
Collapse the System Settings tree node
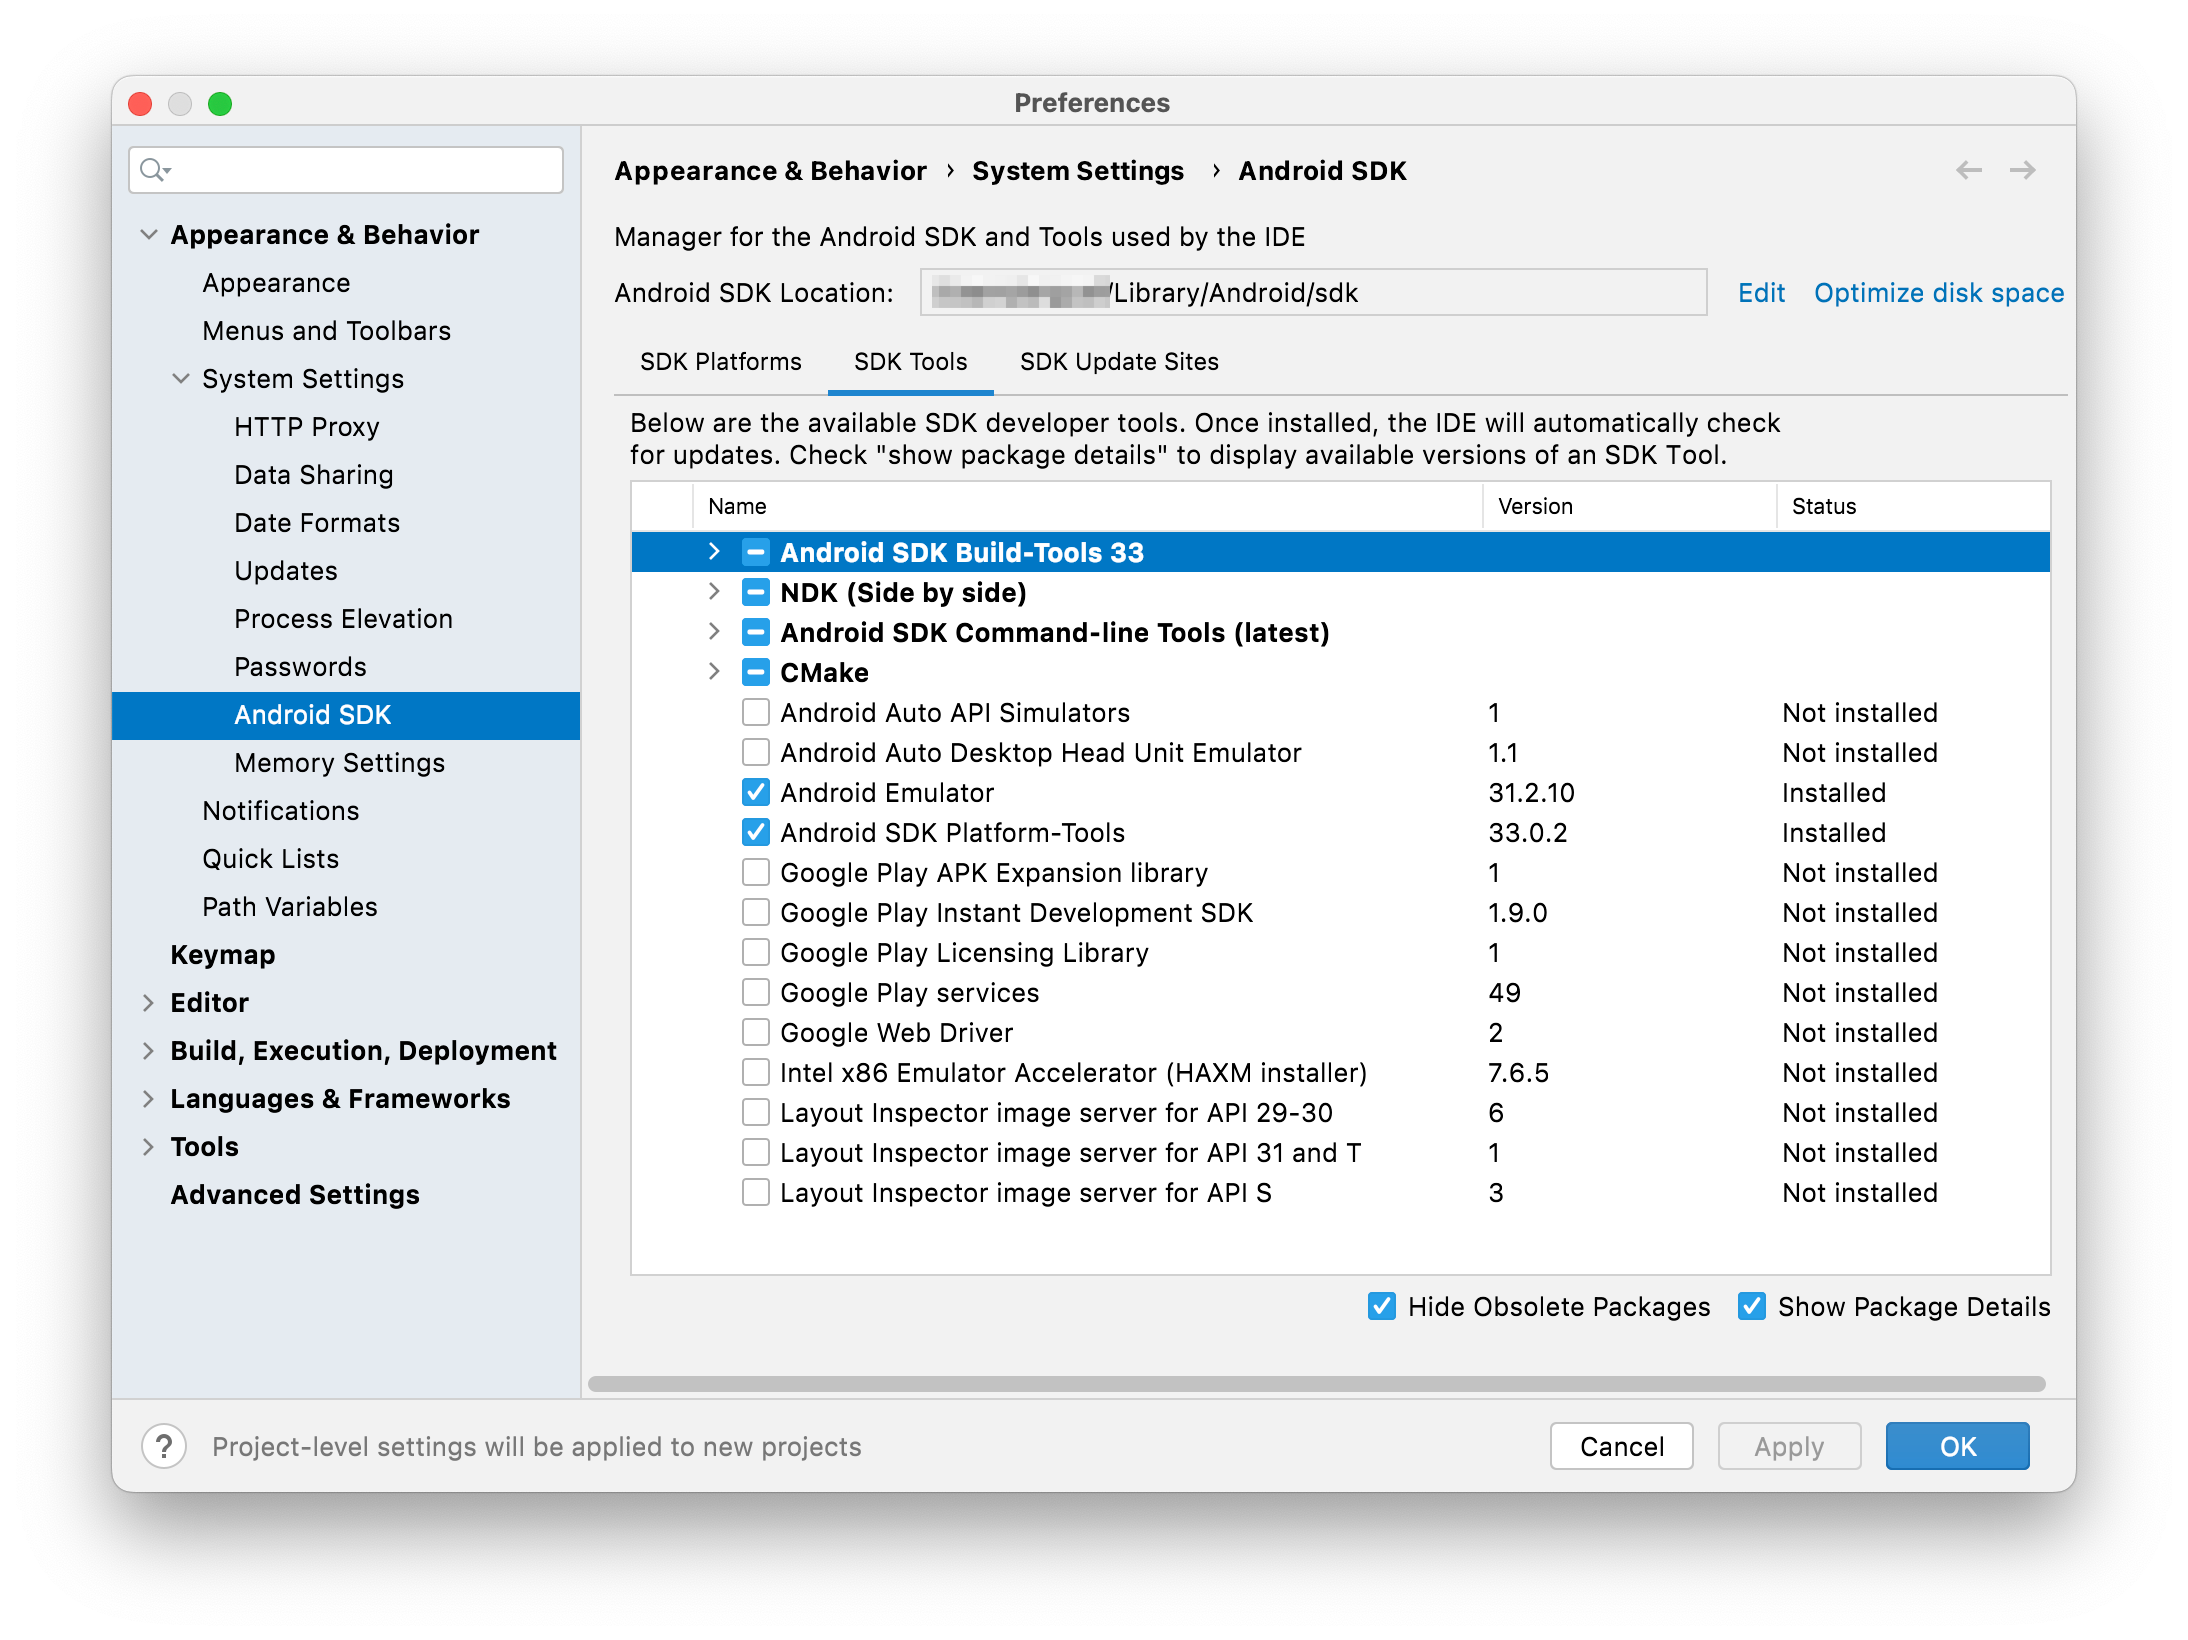181,379
